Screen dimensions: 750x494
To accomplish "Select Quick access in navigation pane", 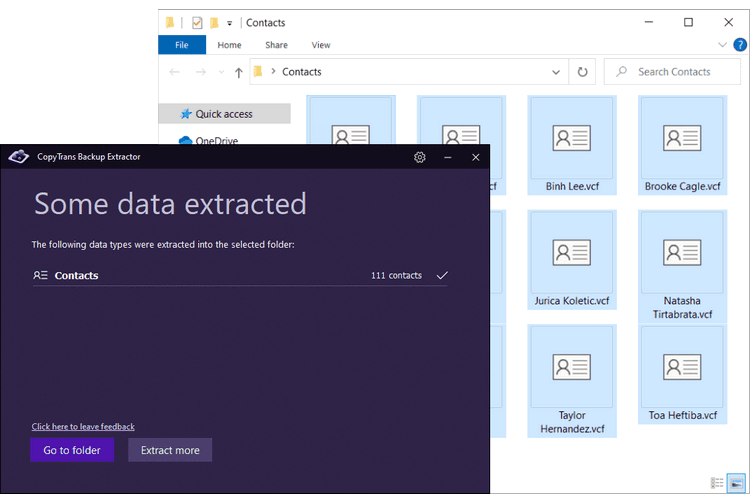I will click(x=224, y=114).
